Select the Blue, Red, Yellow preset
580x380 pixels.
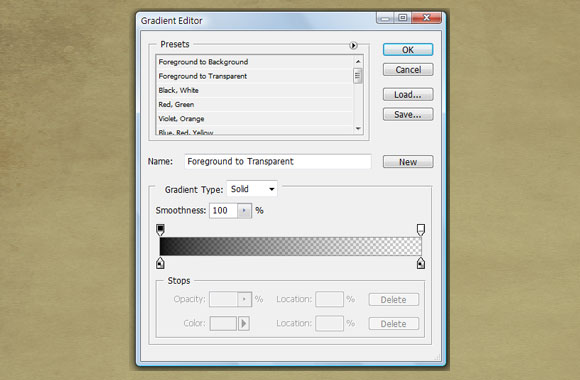[x=255, y=131]
